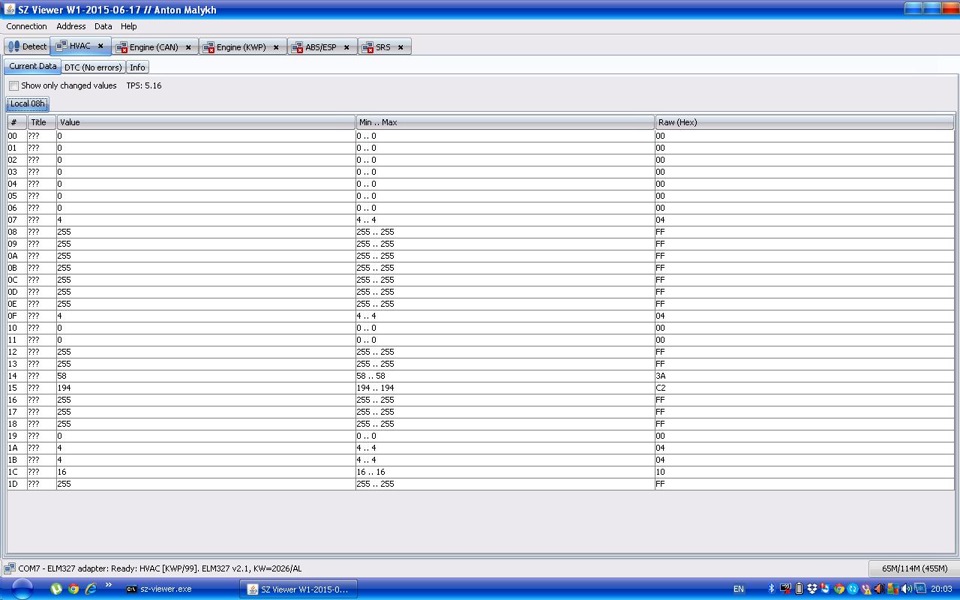Image resolution: width=960 pixels, height=600 pixels.
Task: Select row number 07 cell
Action: click(17, 220)
